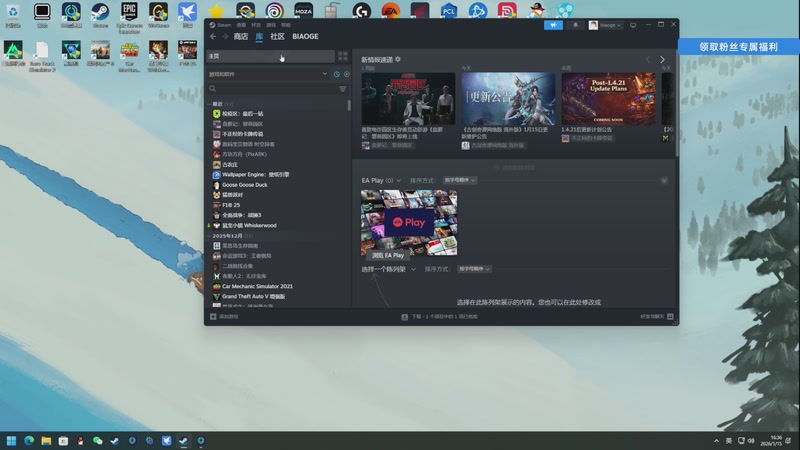The height and width of the screenshot is (450, 800).
Task: Open the advanced filter icon by search
Action: click(x=343, y=89)
